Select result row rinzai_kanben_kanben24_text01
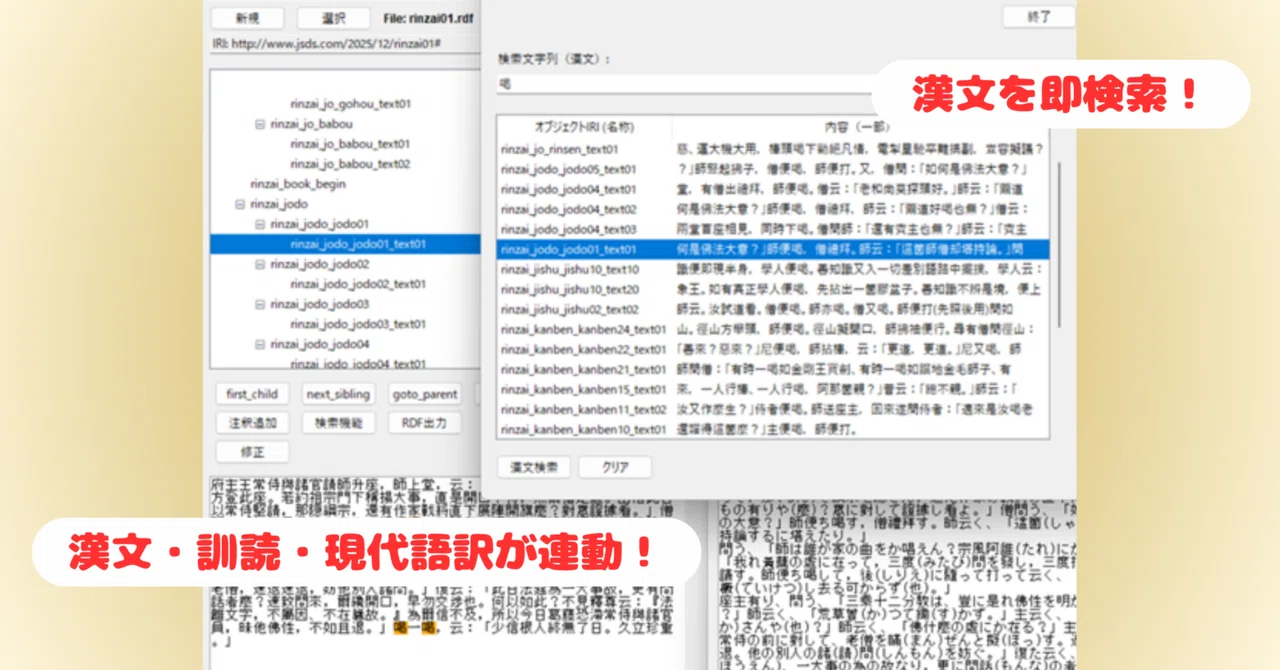Viewport: 1280px width, 670px height. click(772, 329)
